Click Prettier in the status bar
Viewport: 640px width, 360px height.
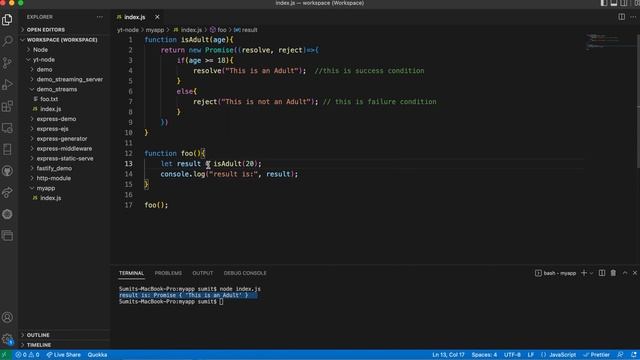[x=596, y=355]
